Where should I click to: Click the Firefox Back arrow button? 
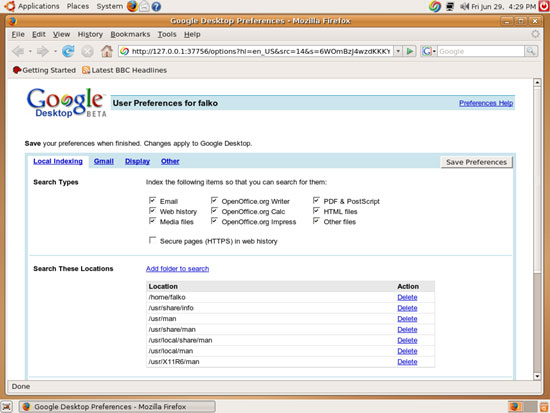(18, 51)
